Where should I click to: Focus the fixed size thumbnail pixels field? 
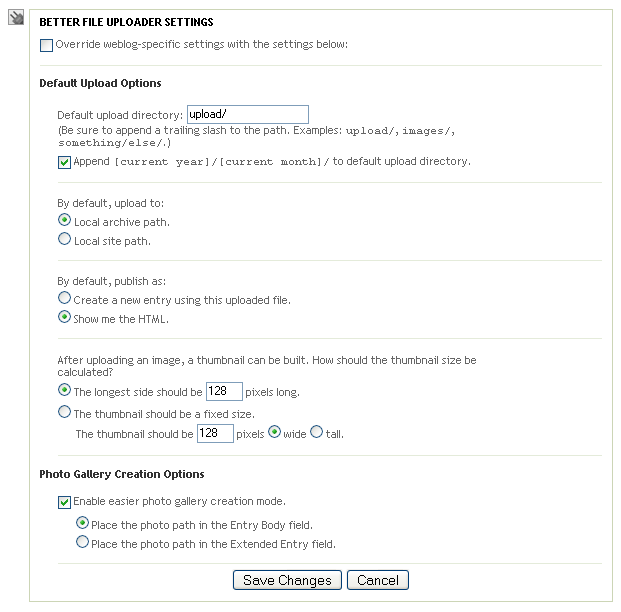click(x=215, y=433)
